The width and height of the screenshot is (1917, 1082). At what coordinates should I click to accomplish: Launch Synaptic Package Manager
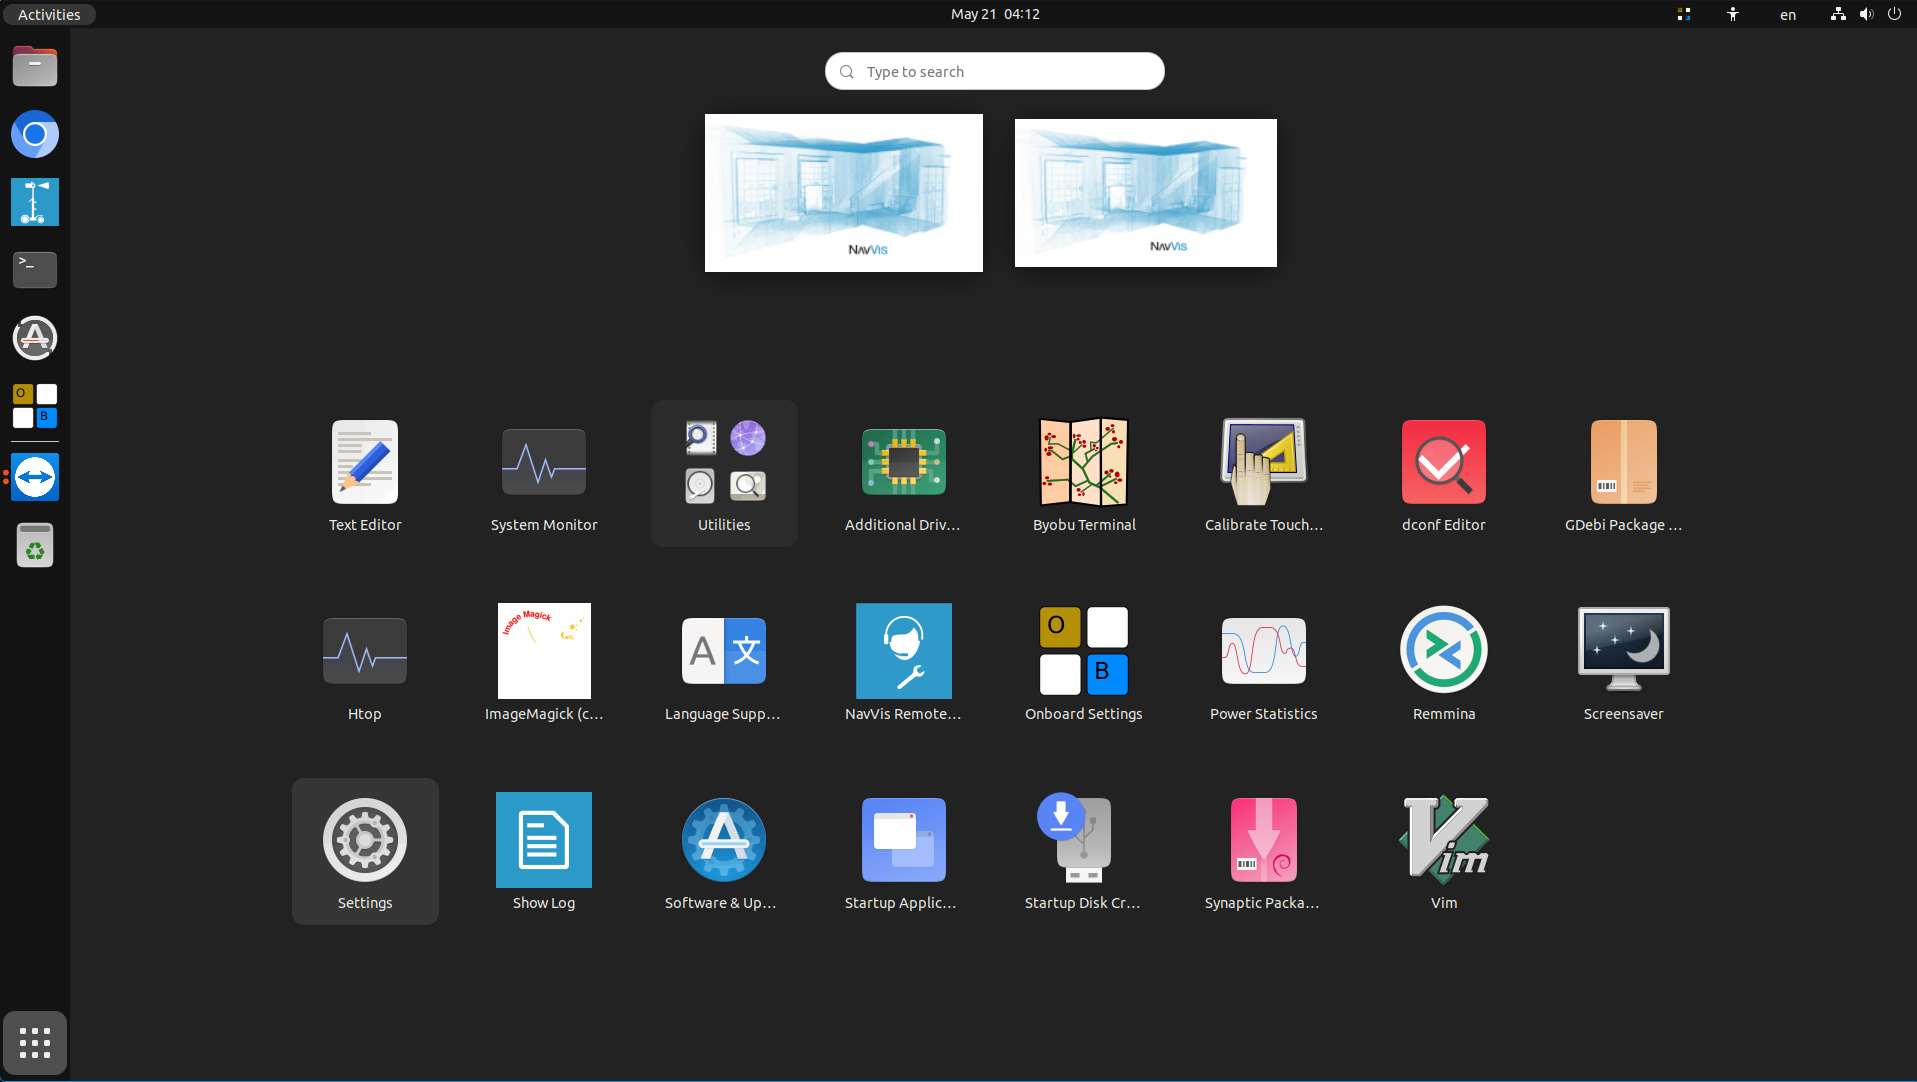pos(1264,852)
